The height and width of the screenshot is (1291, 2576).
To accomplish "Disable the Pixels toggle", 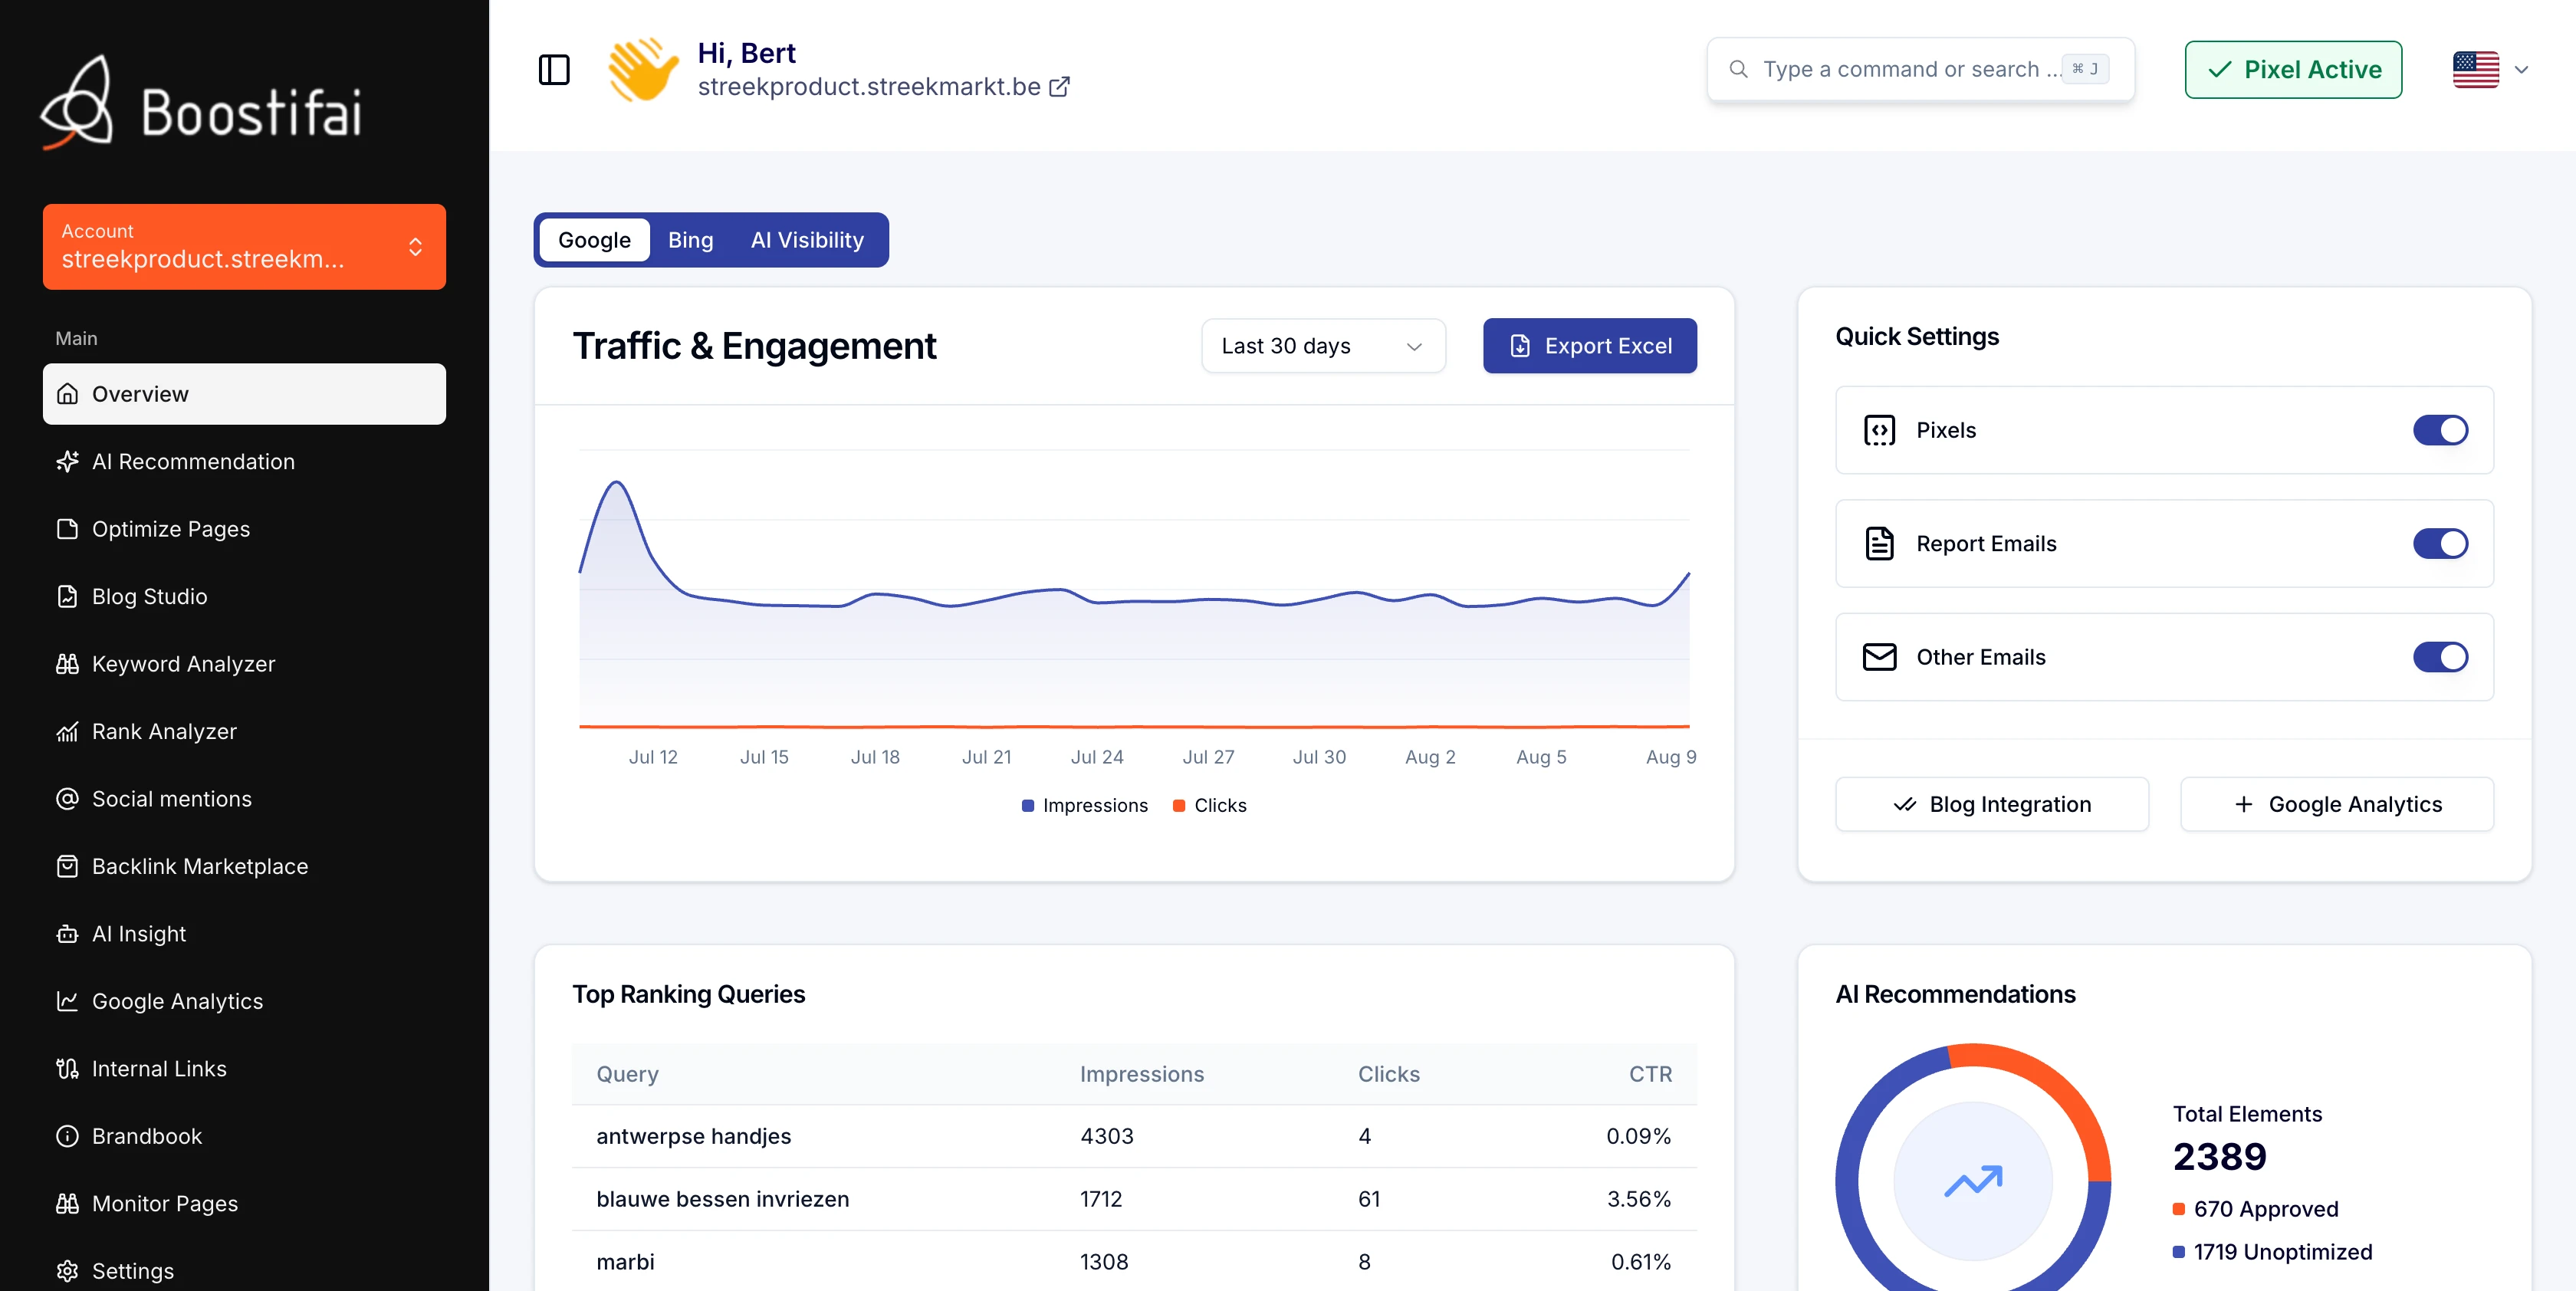I will 2440,430.
